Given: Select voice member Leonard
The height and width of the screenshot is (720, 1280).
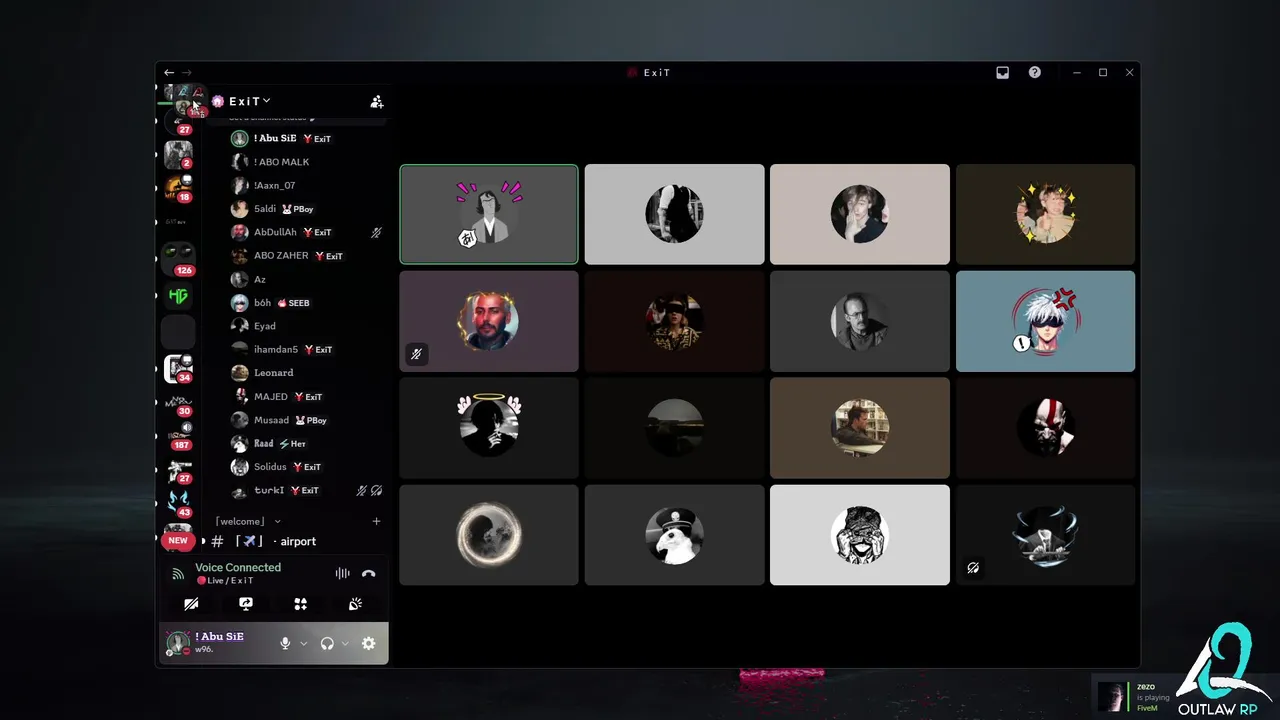Looking at the screenshot, I should [307, 372].
